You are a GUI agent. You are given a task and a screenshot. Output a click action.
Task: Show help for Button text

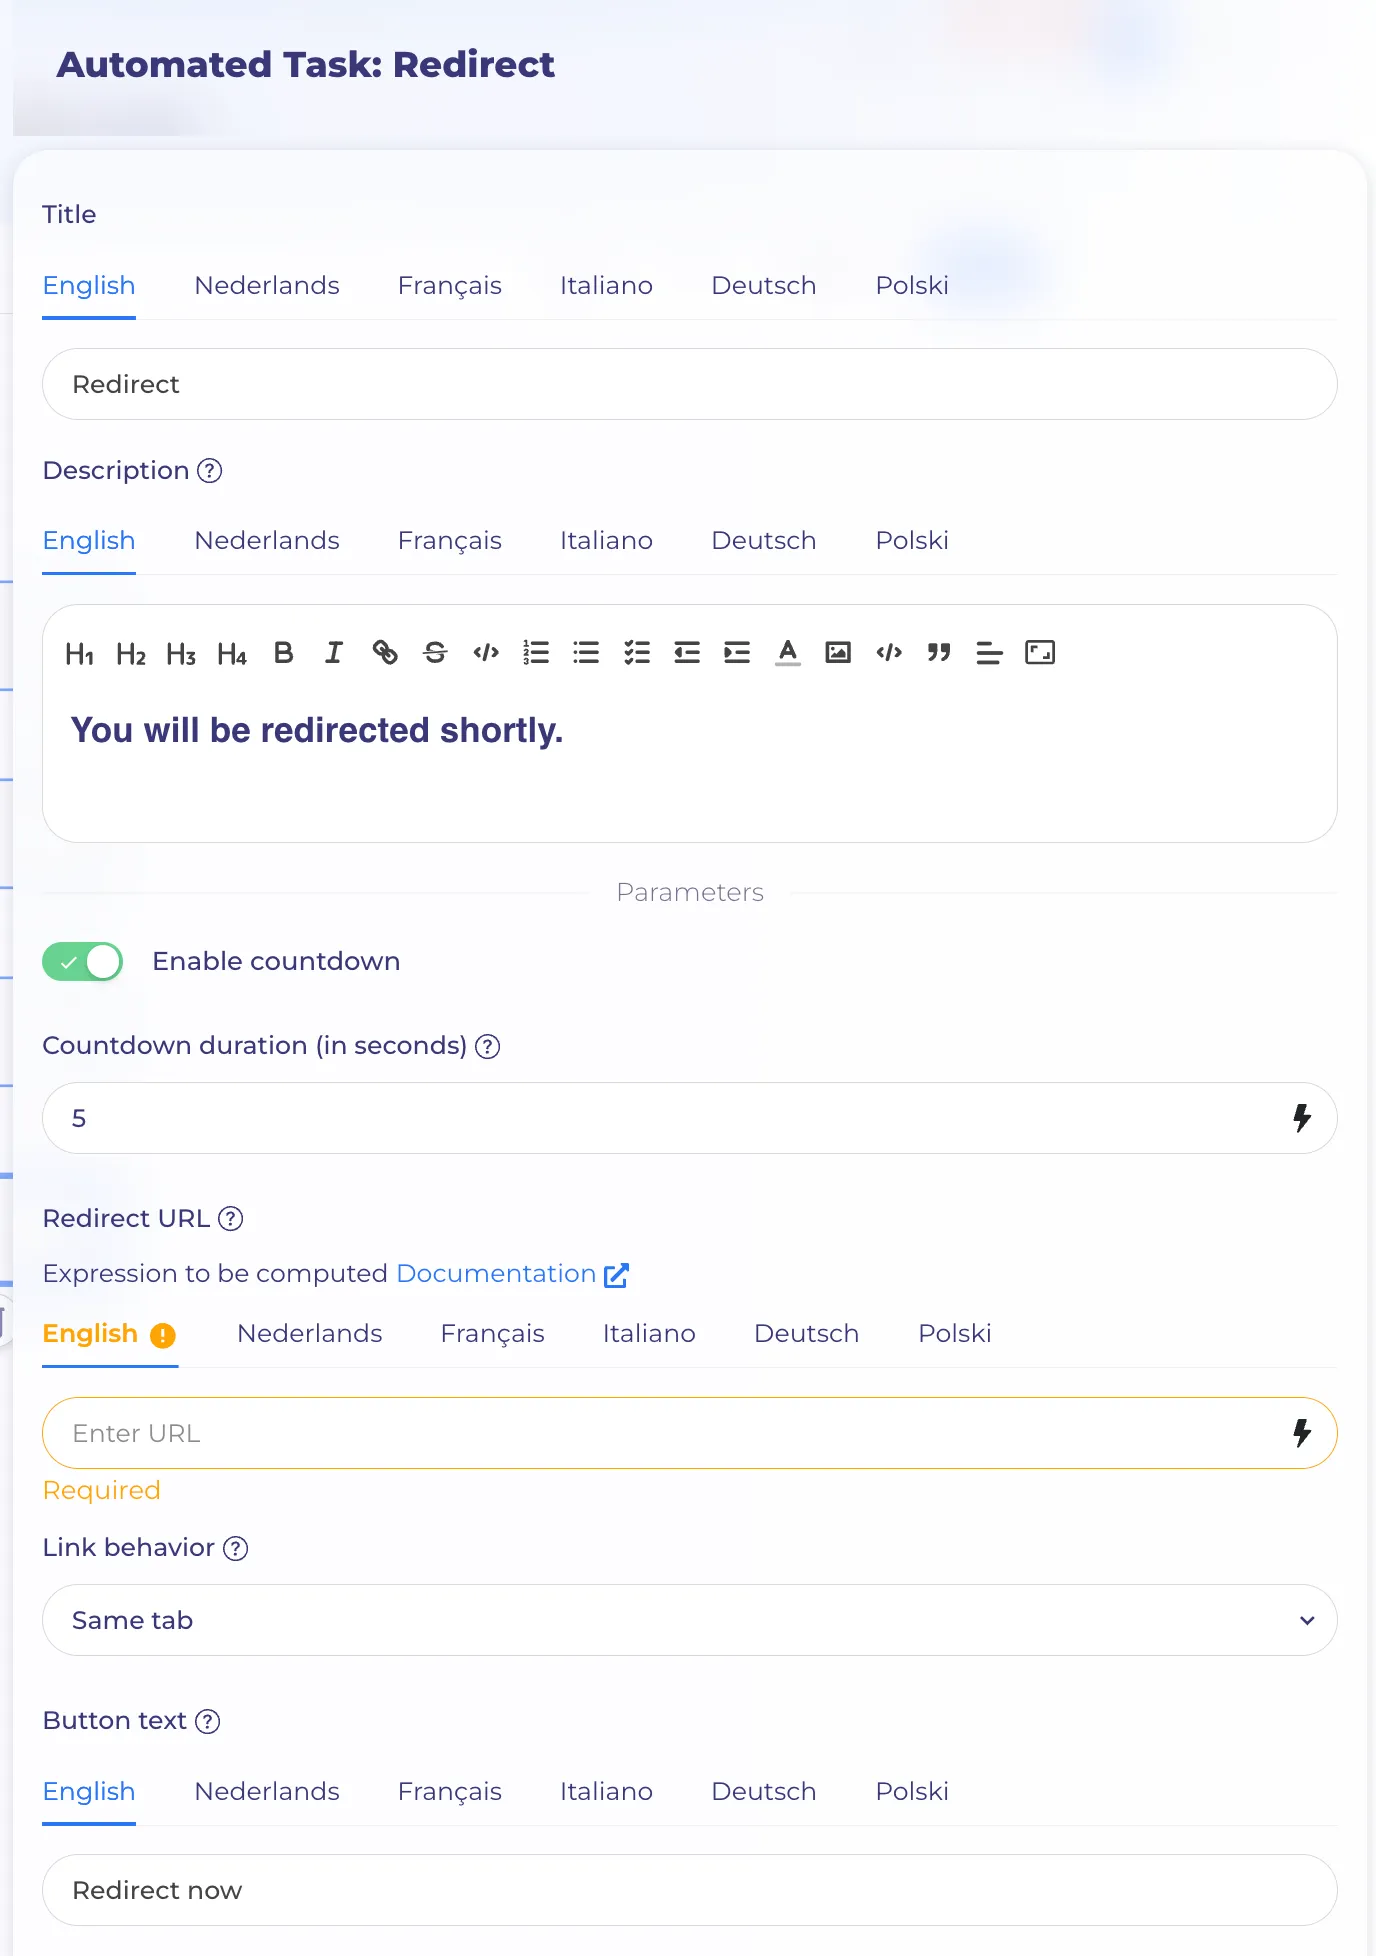coord(207,1721)
